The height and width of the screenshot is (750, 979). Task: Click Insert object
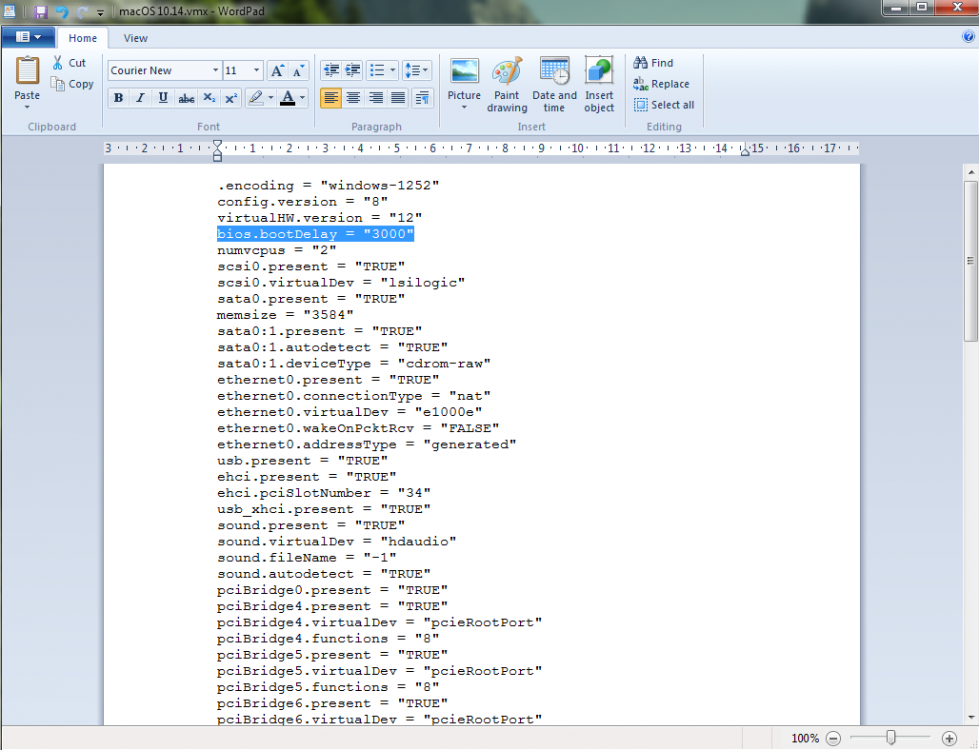599,85
